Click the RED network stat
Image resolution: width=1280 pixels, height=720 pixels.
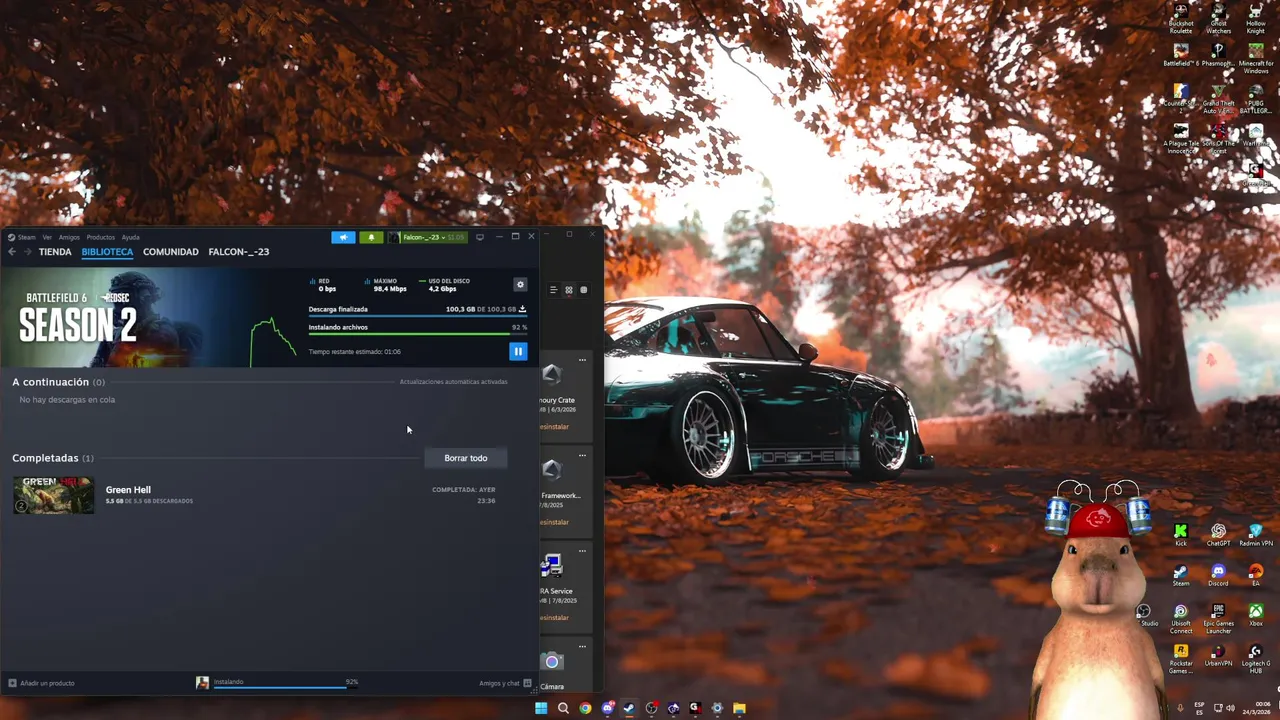click(323, 285)
